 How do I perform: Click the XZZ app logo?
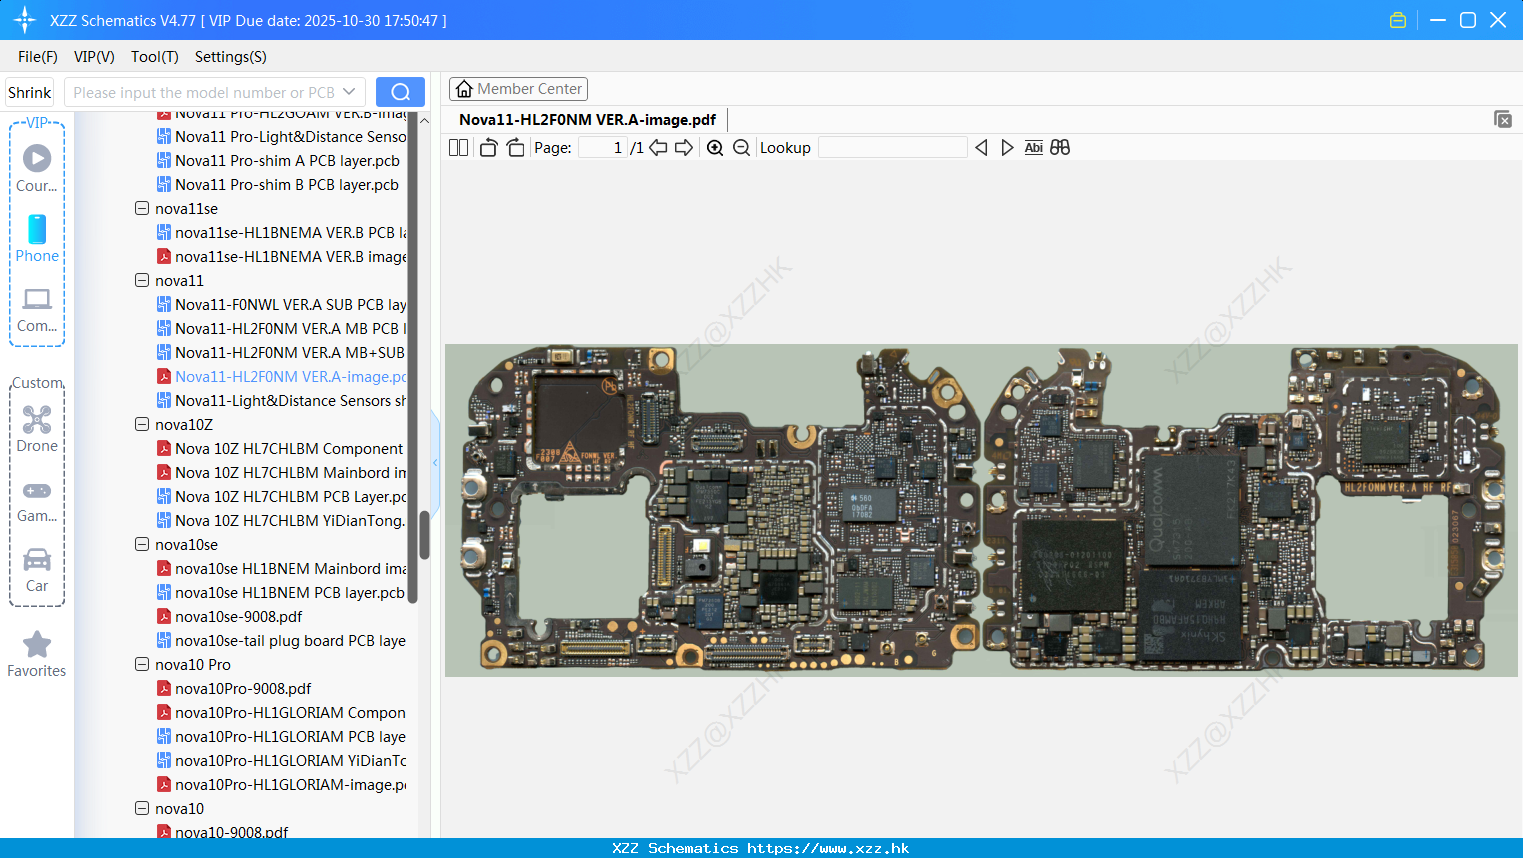point(24,20)
